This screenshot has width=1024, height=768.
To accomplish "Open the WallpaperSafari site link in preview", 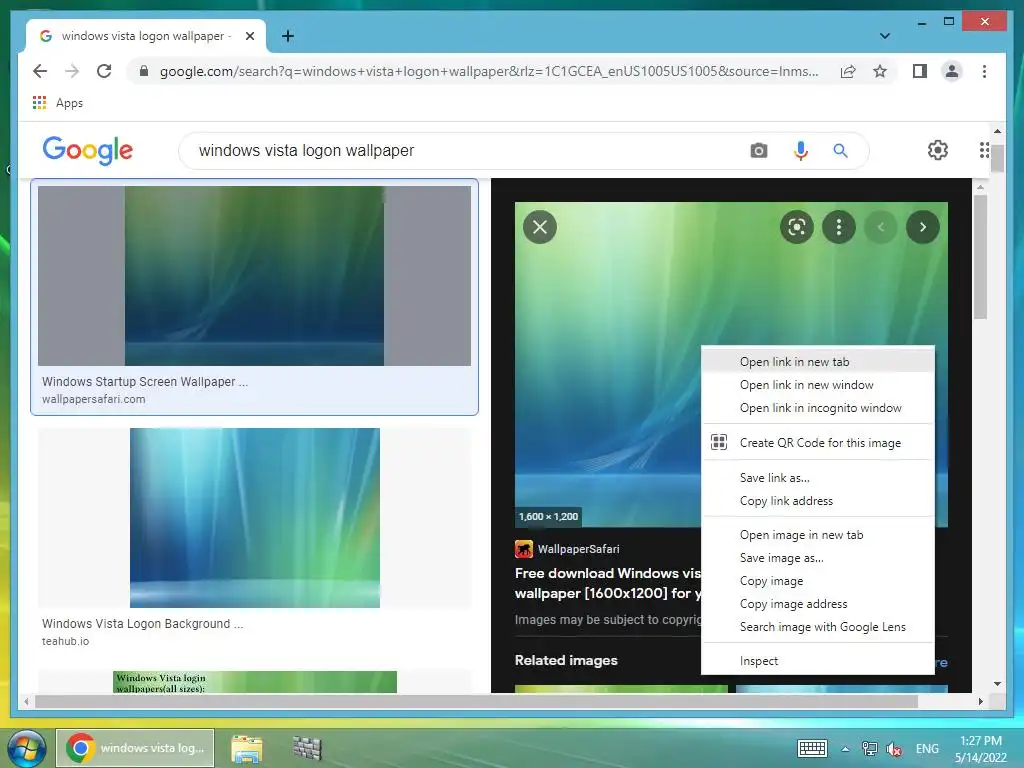I will pos(567,549).
